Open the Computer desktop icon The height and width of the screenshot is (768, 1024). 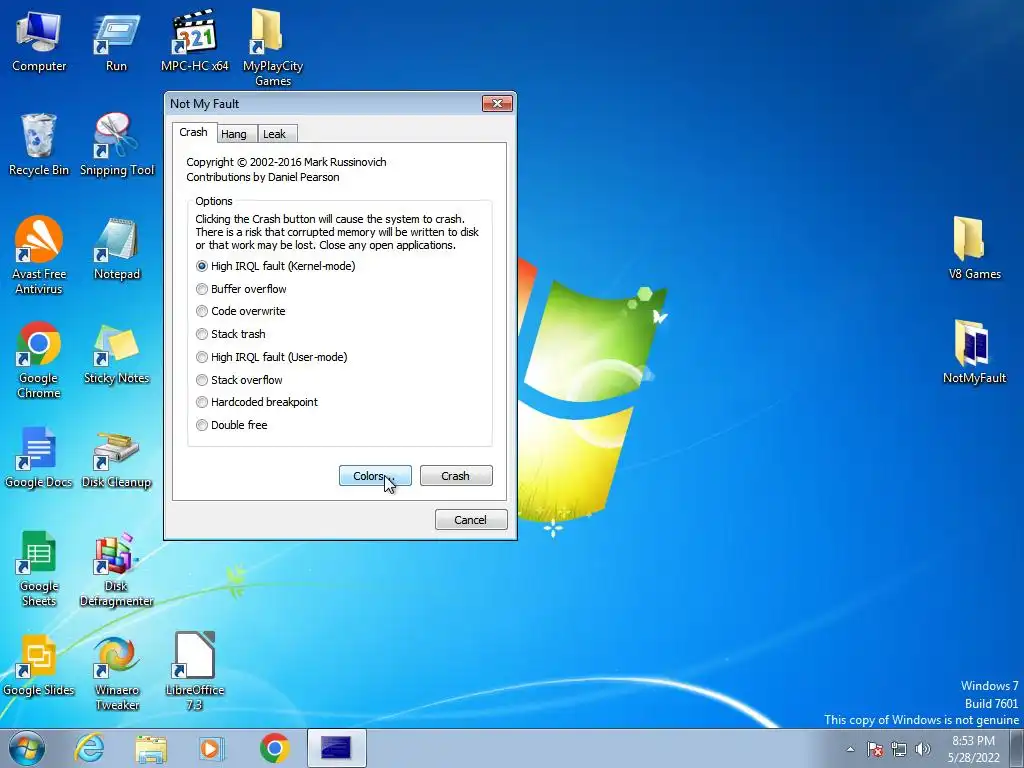coord(39,42)
